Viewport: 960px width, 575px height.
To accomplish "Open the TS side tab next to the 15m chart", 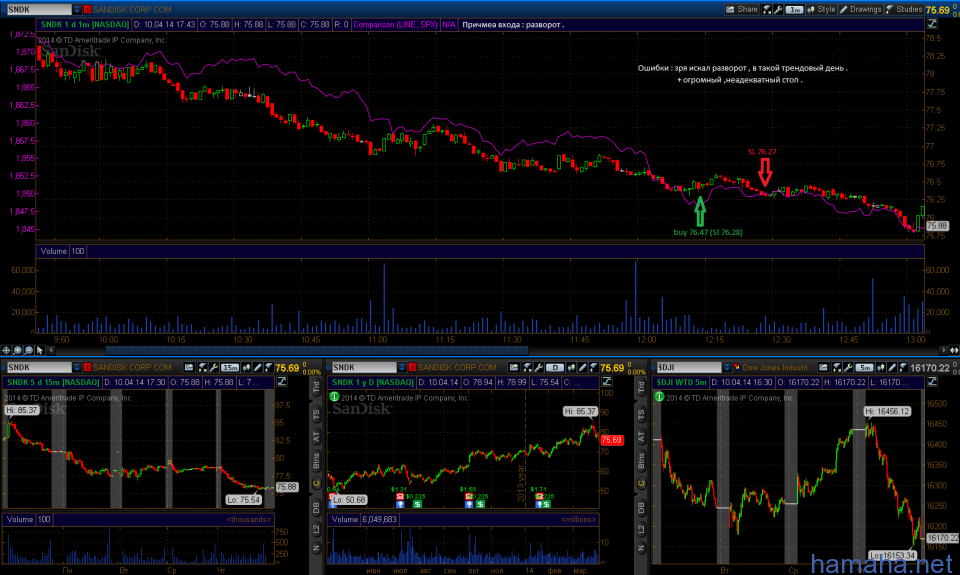I will 316,412.
